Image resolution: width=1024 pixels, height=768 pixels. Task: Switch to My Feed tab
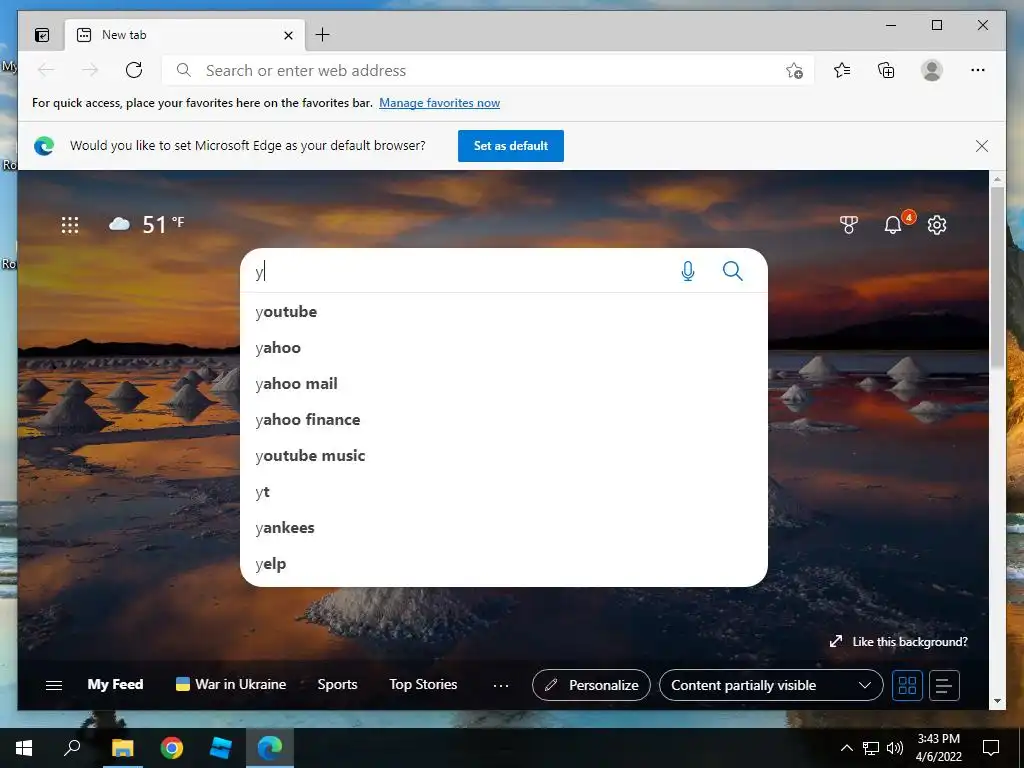tap(115, 684)
